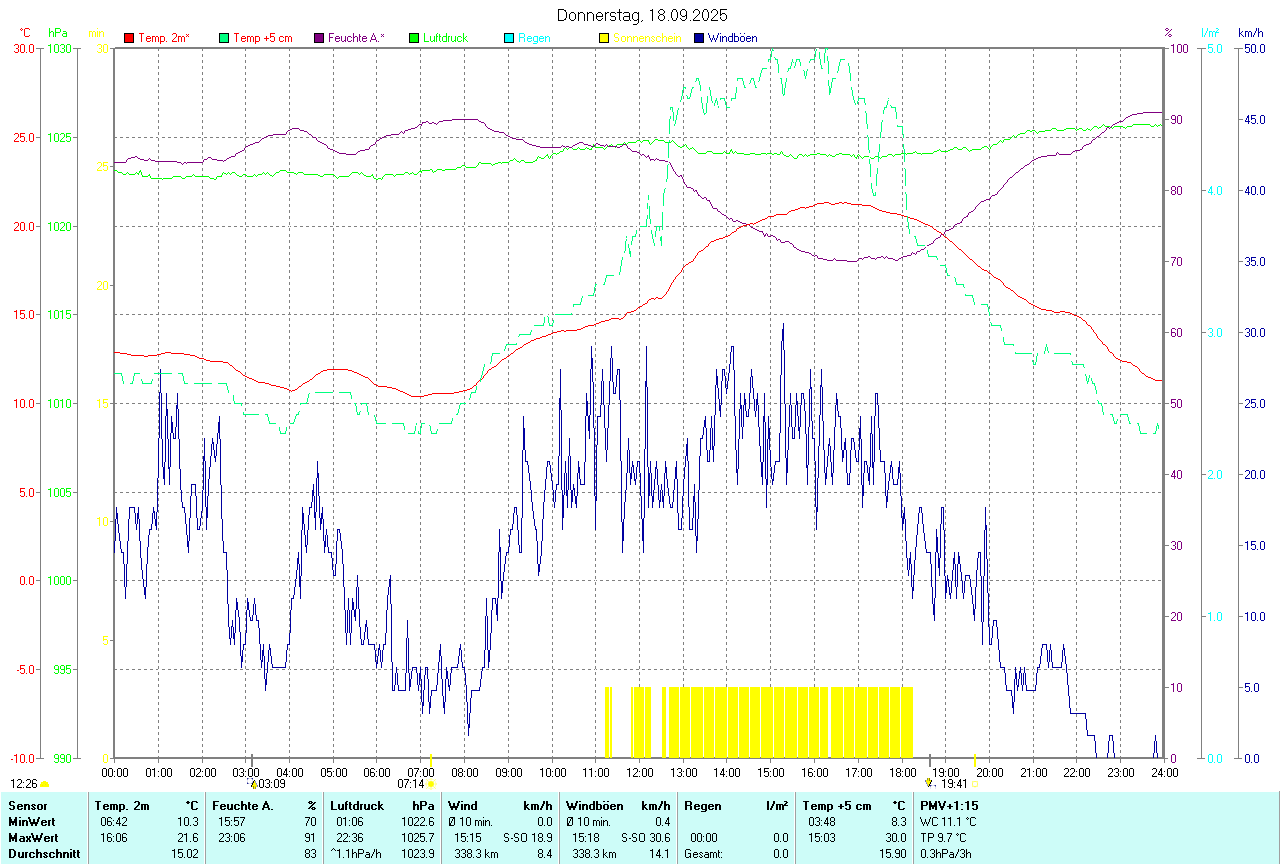Click the purple Feuchte A. legend square

[x=319, y=38]
